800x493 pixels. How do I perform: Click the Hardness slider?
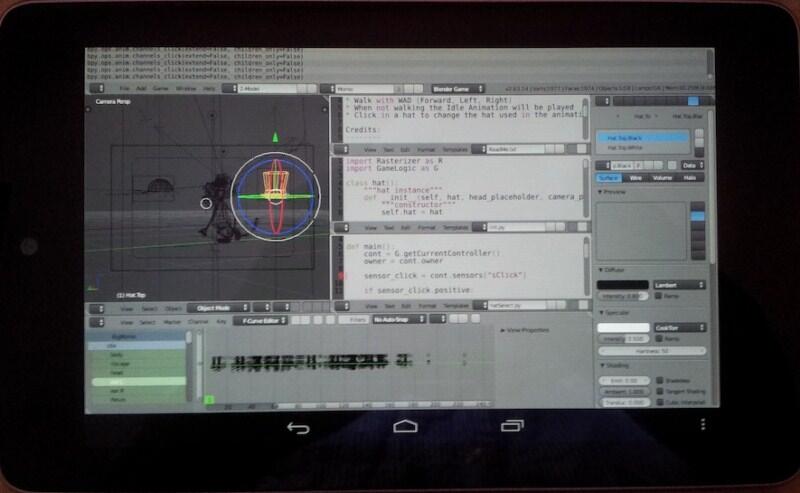tap(652, 351)
